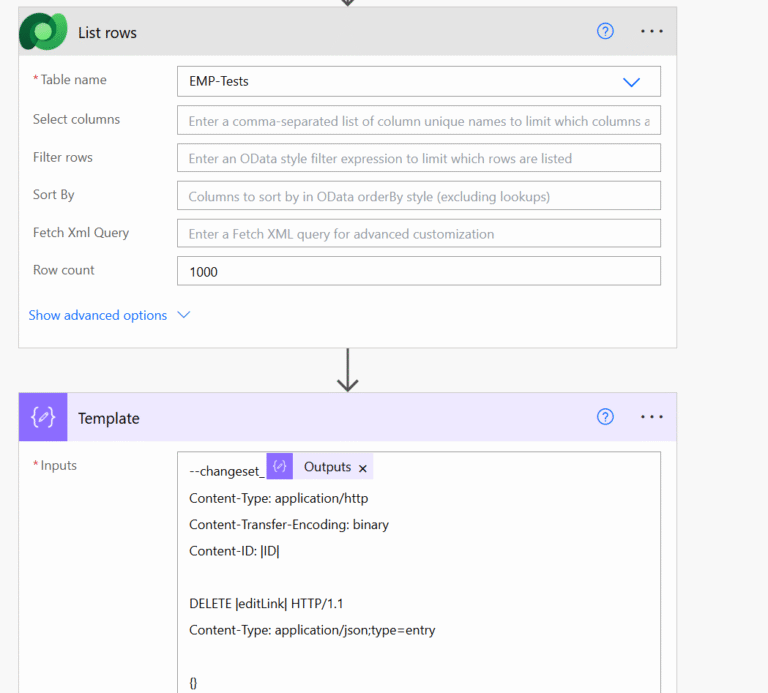Screen dimensions: 768x693
Task: Click the Show advanced options link
Action: click(97, 315)
